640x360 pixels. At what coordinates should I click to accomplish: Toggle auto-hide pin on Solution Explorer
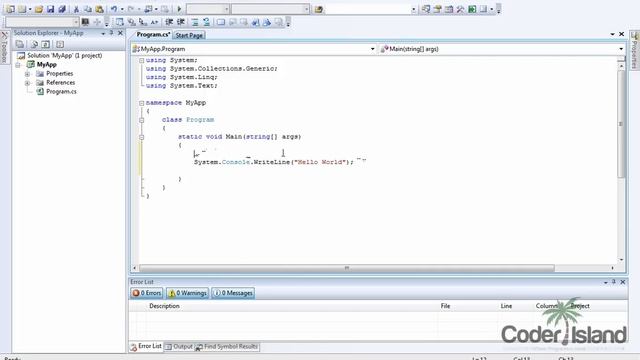click(x=111, y=33)
